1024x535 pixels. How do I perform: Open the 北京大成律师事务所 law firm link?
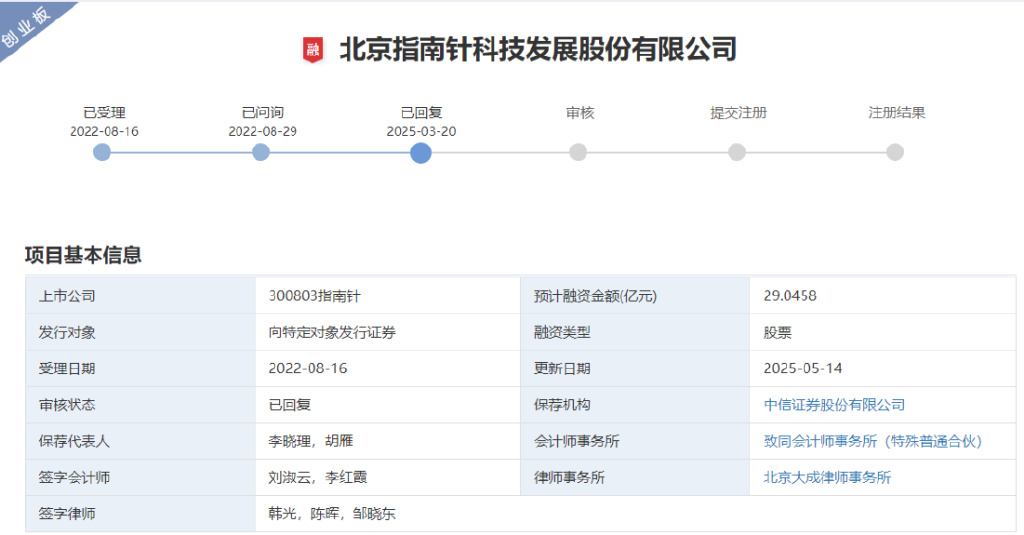[827, 478]
